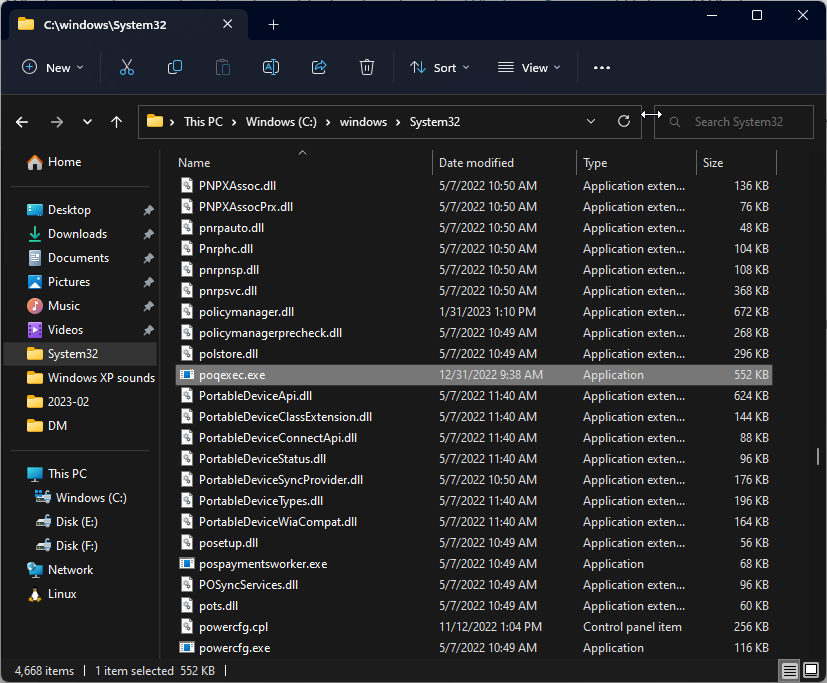Image resolution: width=827 pixels, height=683 pixels.
Task: Switch to details view layout button
Action: (790, 670)
